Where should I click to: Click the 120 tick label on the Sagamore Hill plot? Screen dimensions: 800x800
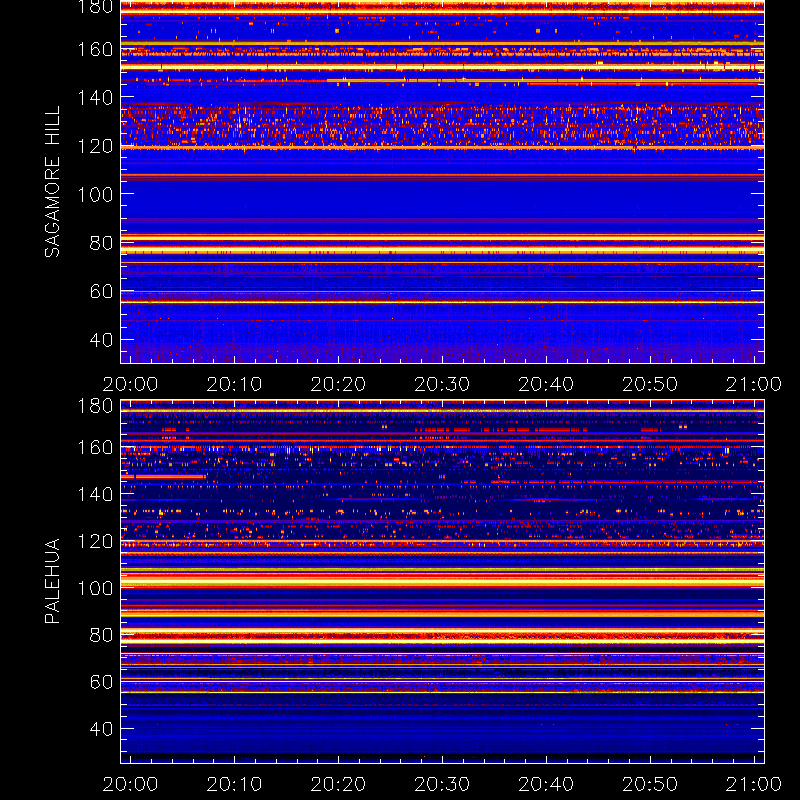point(95,146)
